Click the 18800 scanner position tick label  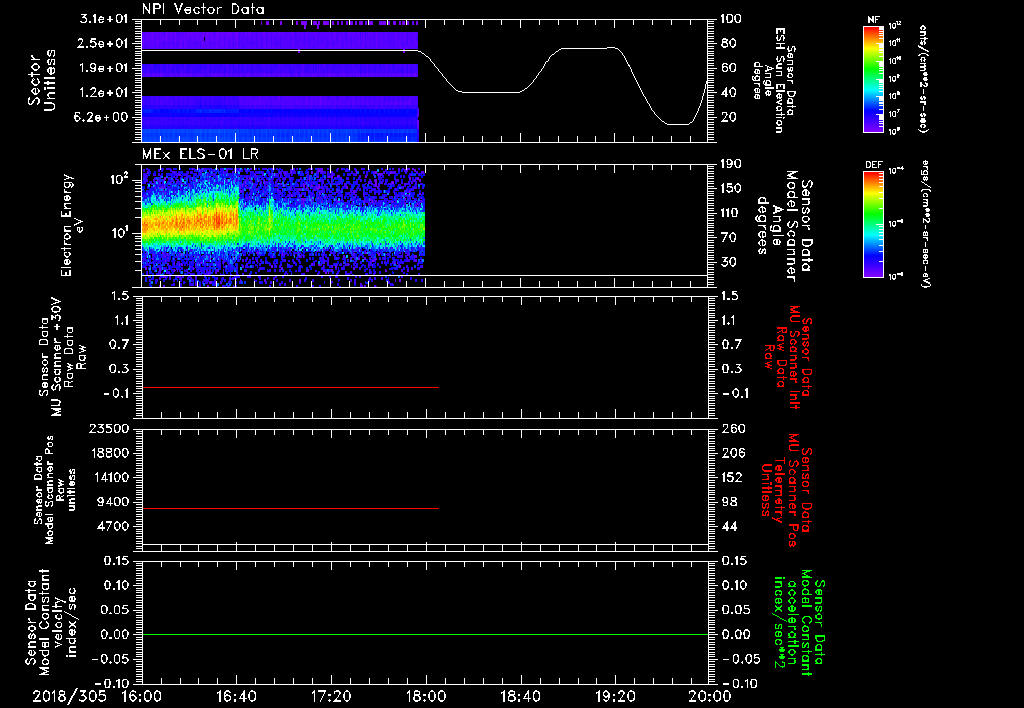pos(108,453)
